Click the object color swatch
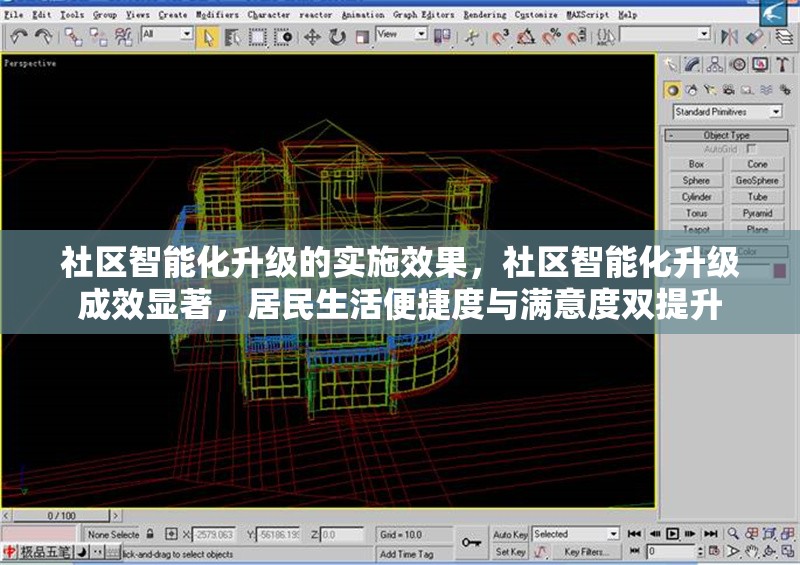Viewport: 800px width, 565px height. coord(780,270)
